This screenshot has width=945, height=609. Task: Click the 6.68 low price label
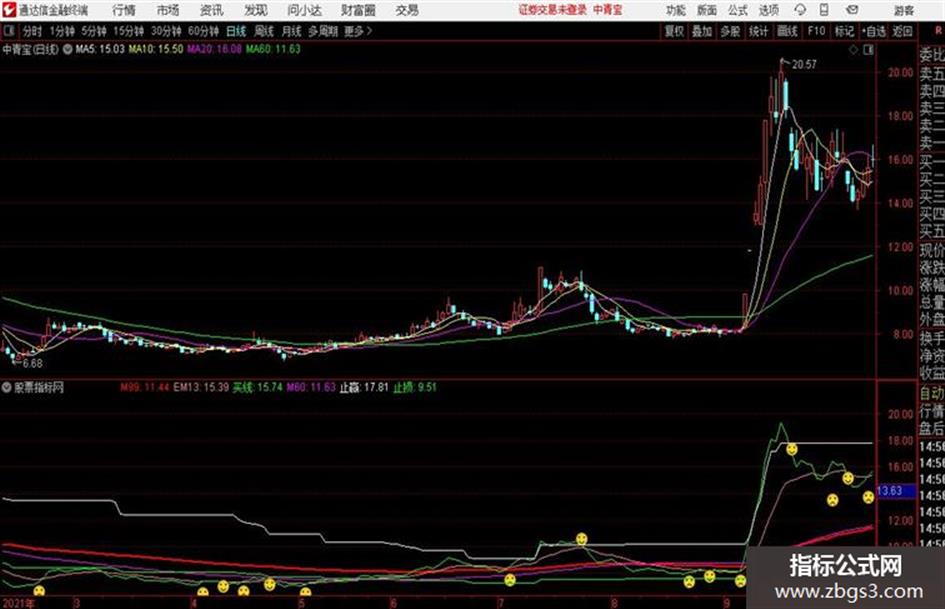point(33,364)
